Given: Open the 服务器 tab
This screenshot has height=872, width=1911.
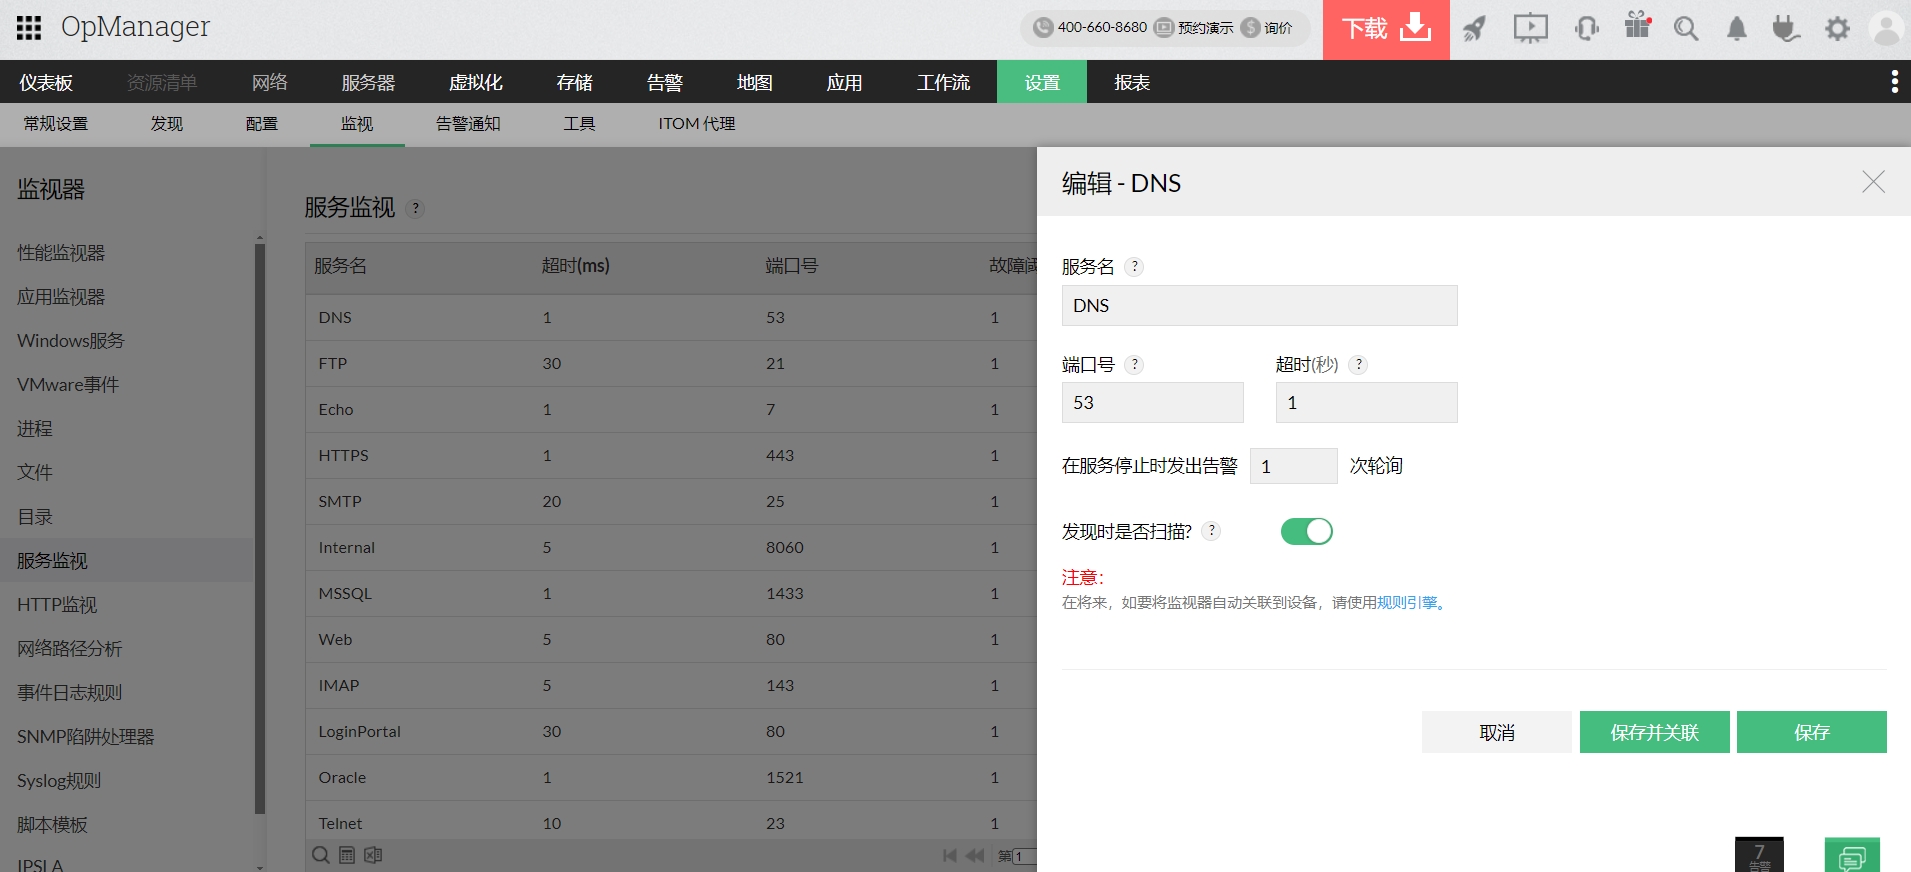Looking at the screenshot, I should [368, 82].
